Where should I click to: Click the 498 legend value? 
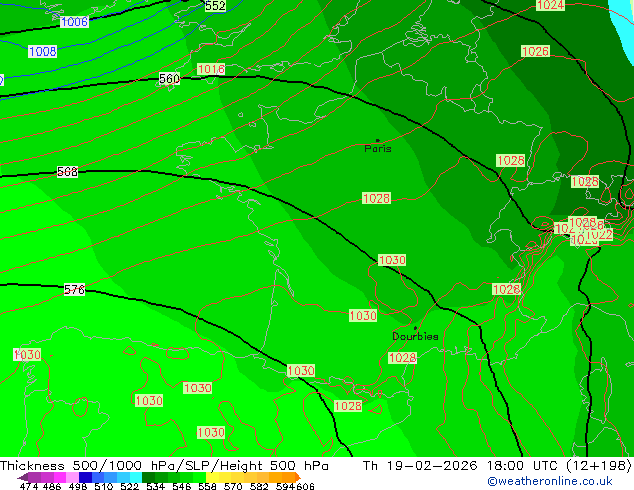point(78,486)
